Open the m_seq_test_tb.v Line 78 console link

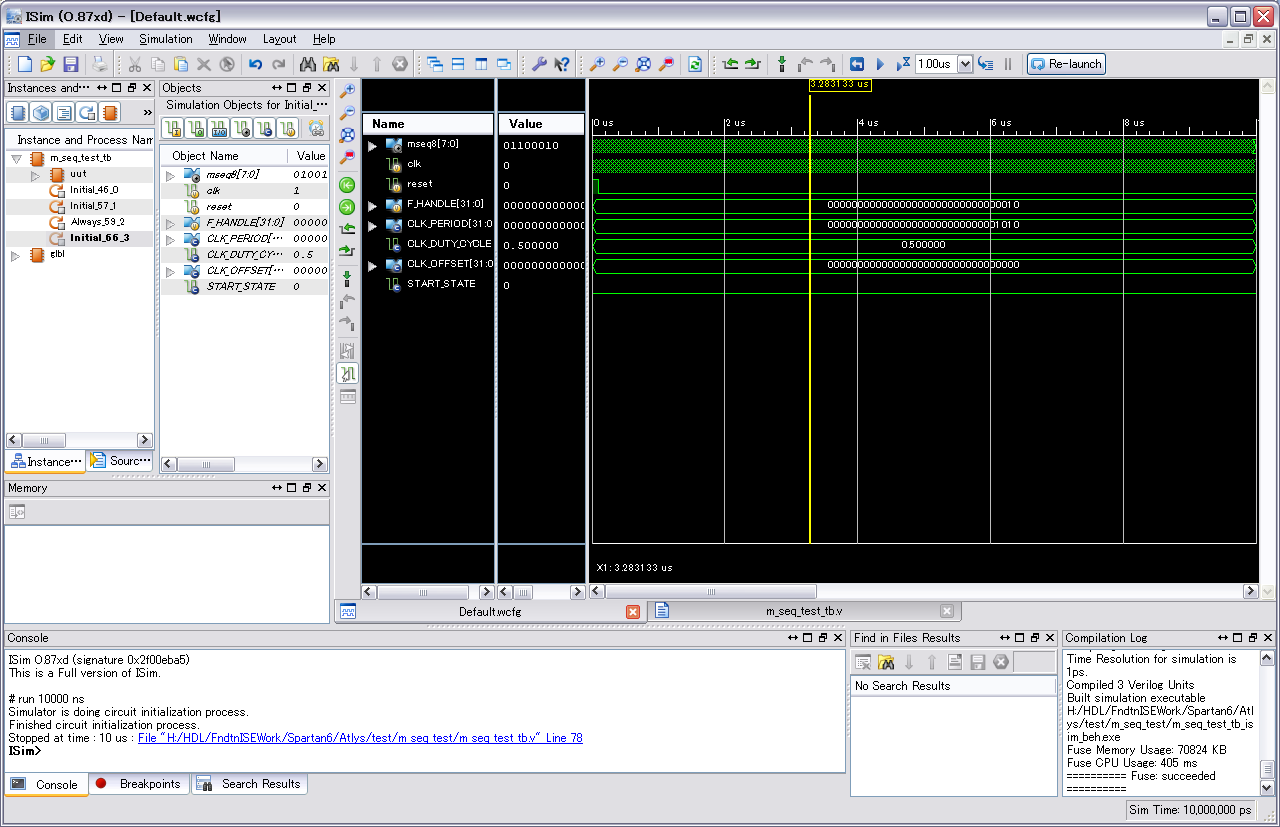click(360, 738)
